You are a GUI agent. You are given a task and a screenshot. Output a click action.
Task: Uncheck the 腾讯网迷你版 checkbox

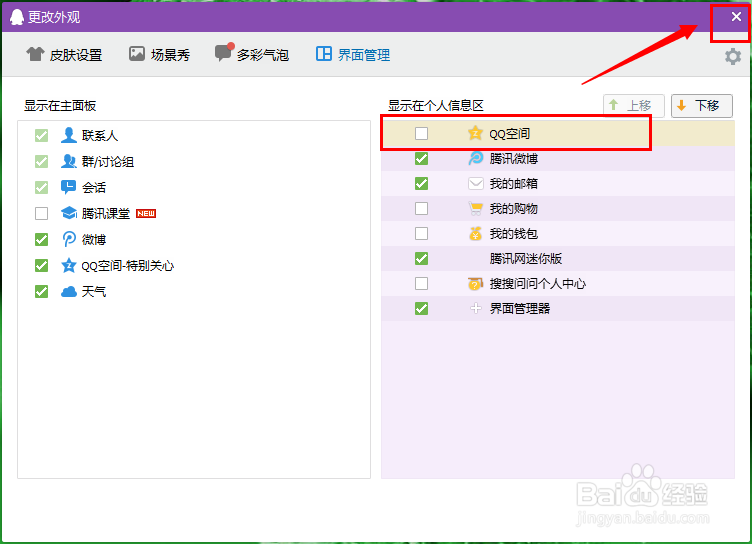422,259
